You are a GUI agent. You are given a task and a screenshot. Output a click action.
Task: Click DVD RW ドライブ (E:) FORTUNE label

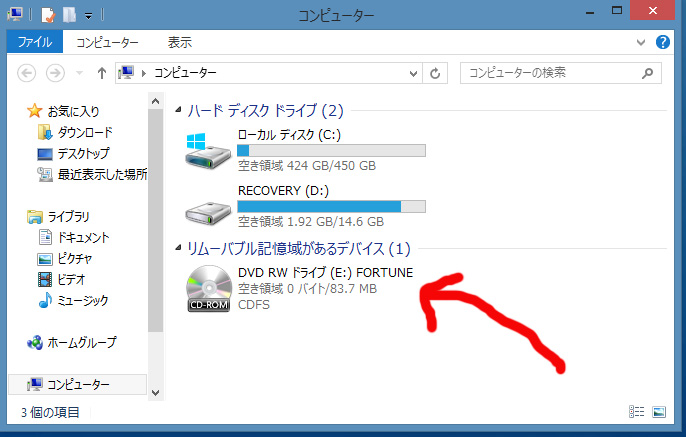pos(326,273)
